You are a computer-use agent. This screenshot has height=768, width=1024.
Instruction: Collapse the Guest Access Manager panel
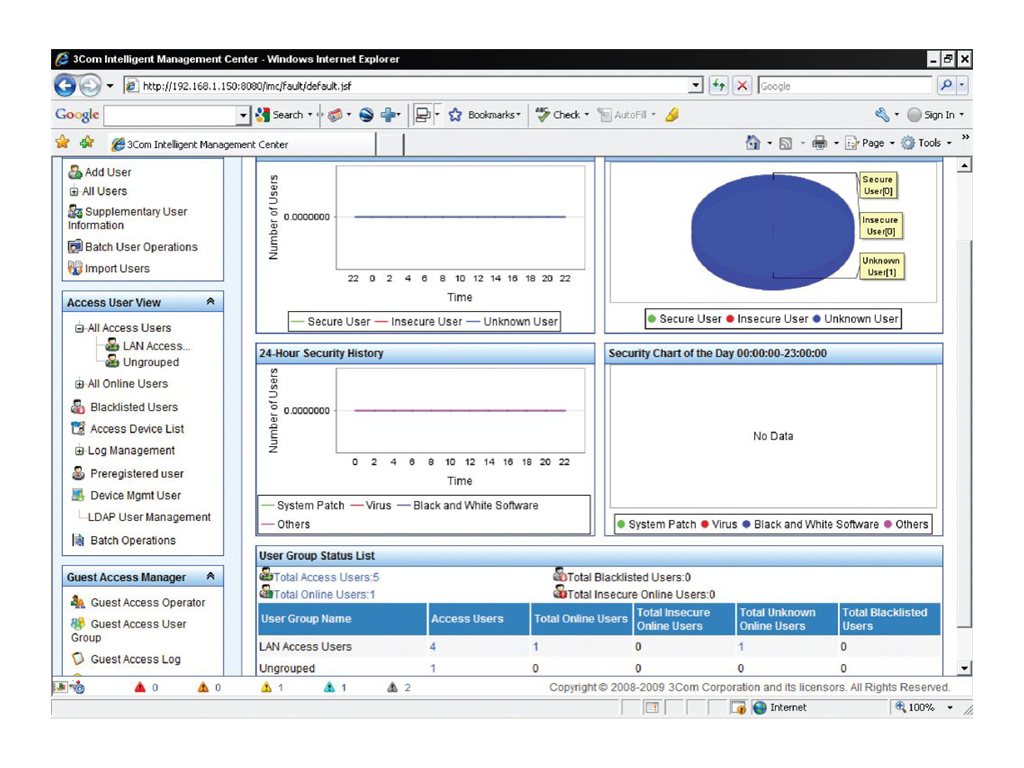pos(208,577)
